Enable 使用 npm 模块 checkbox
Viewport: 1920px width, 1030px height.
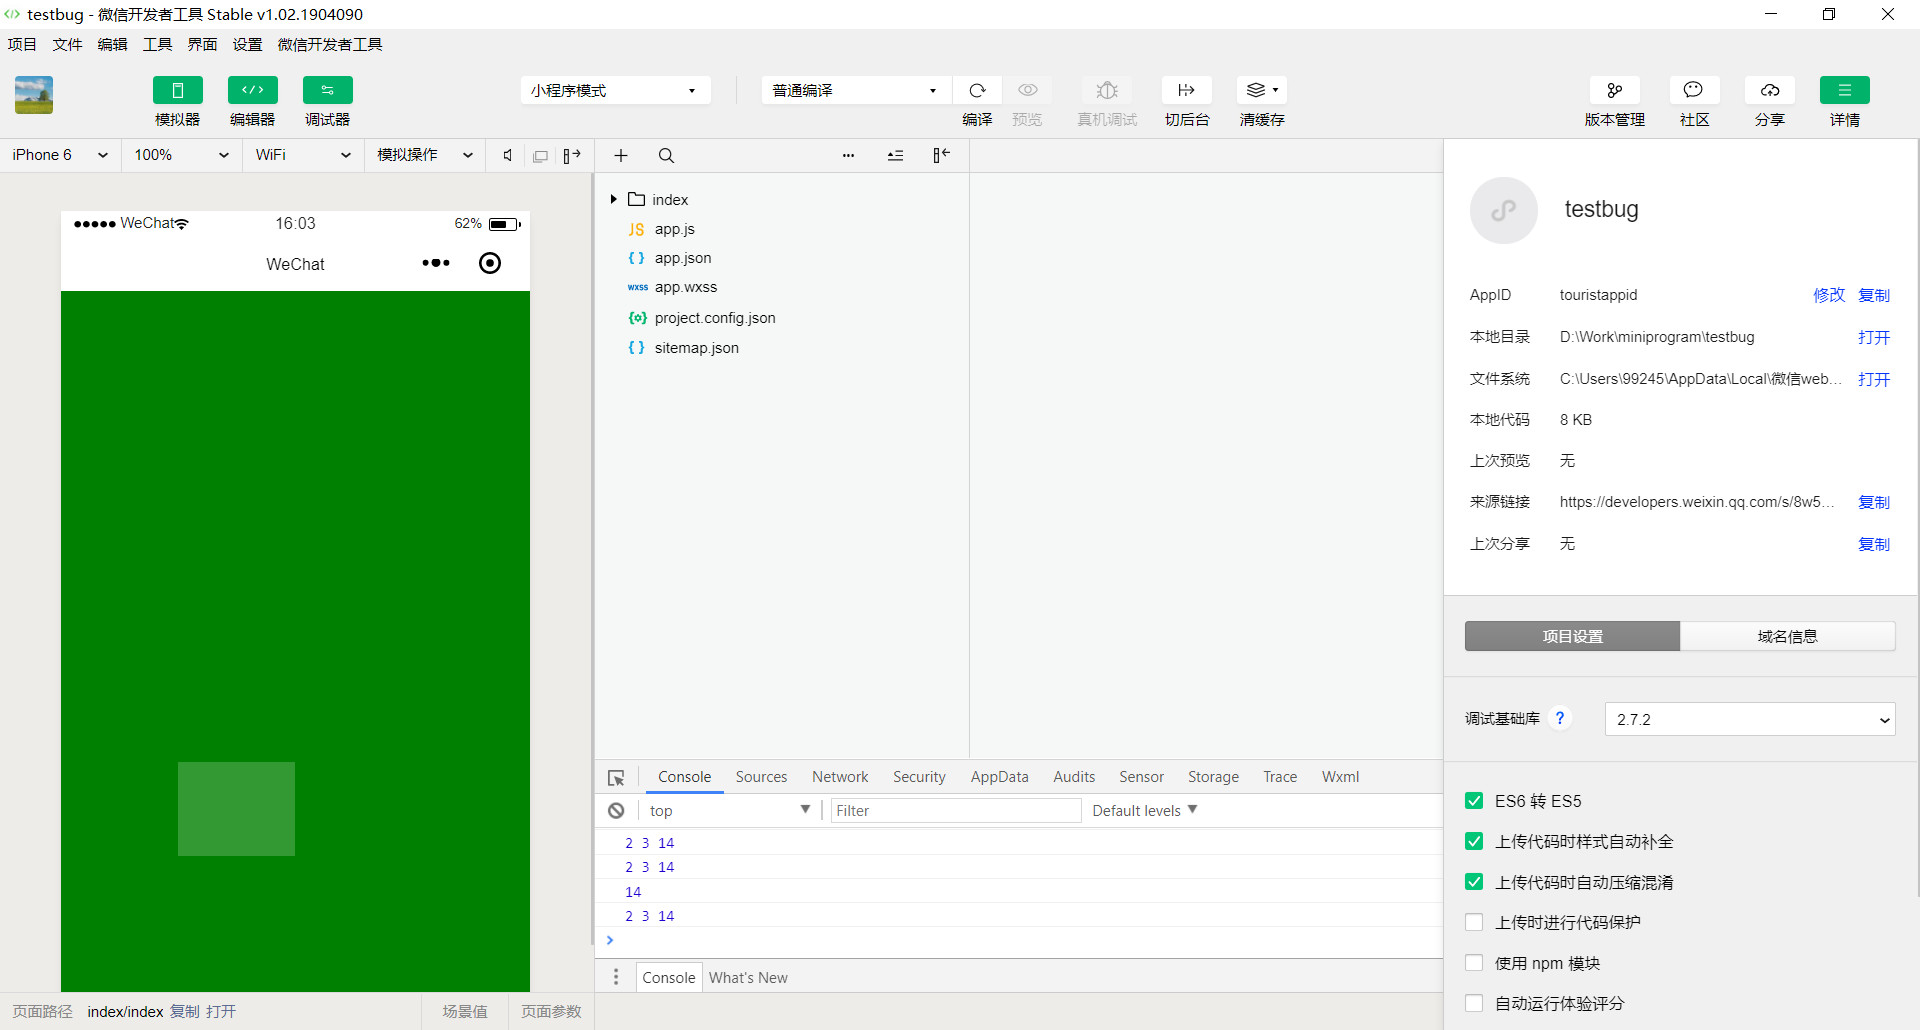(1474, 963)
